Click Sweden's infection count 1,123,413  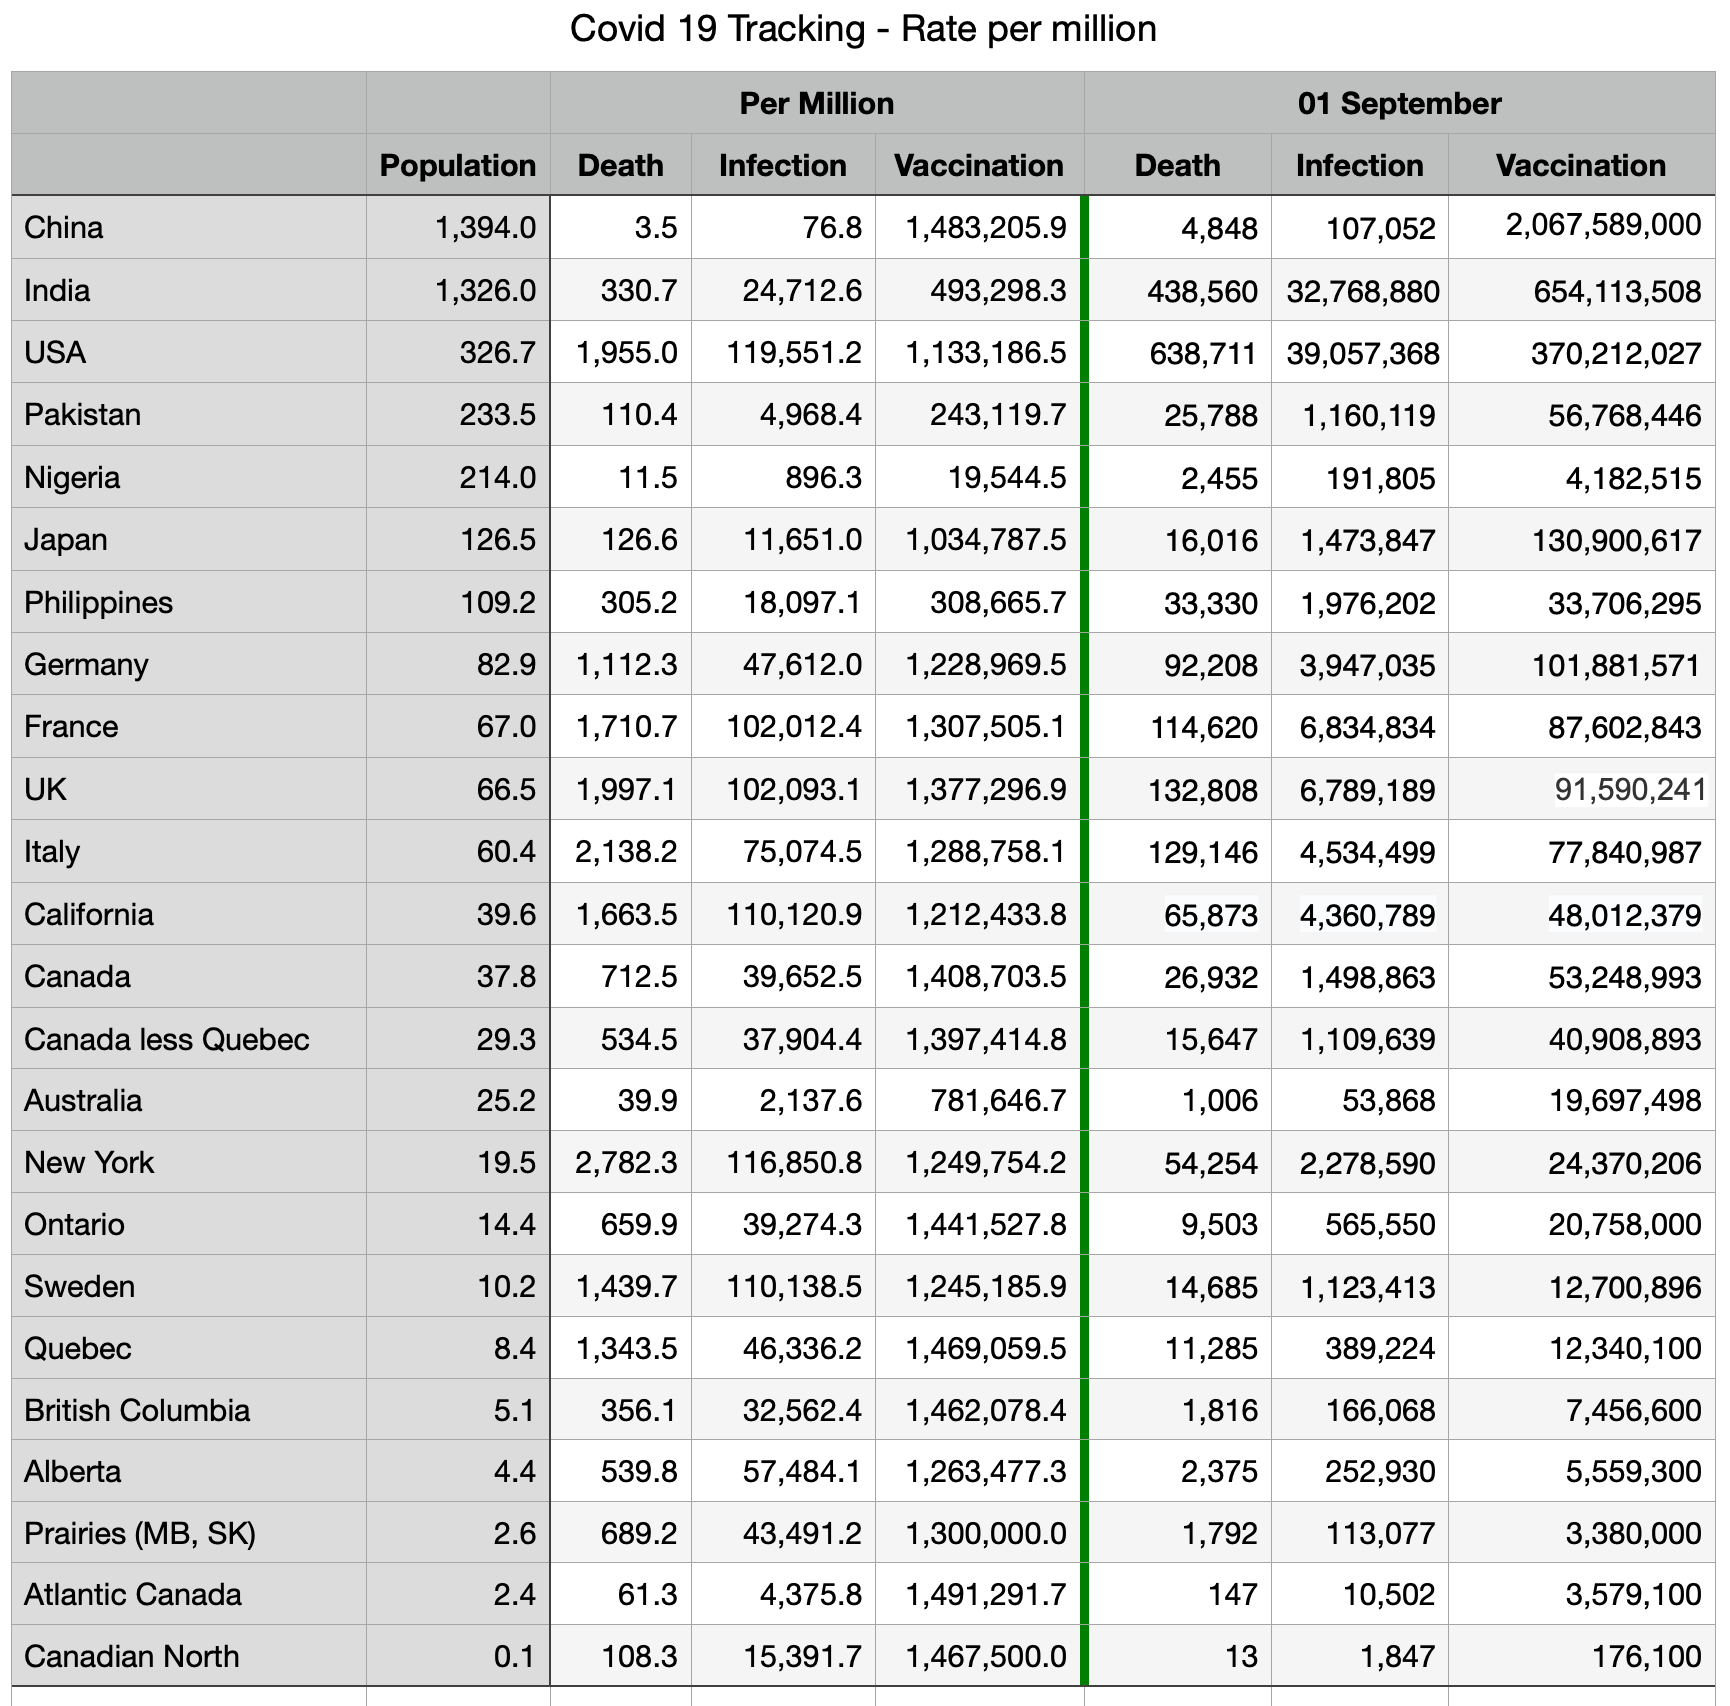(1367, 1288)
